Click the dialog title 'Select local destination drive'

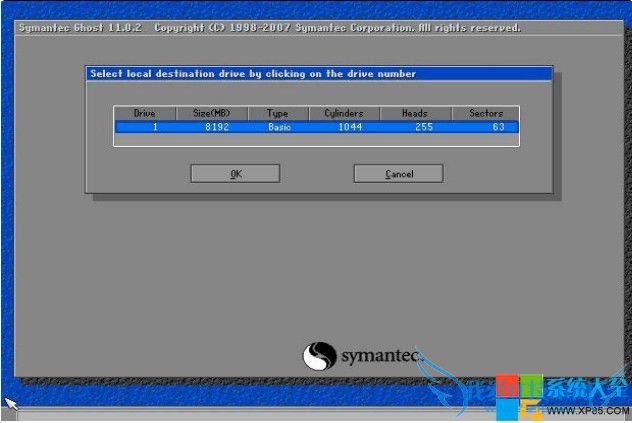point(253,74)
